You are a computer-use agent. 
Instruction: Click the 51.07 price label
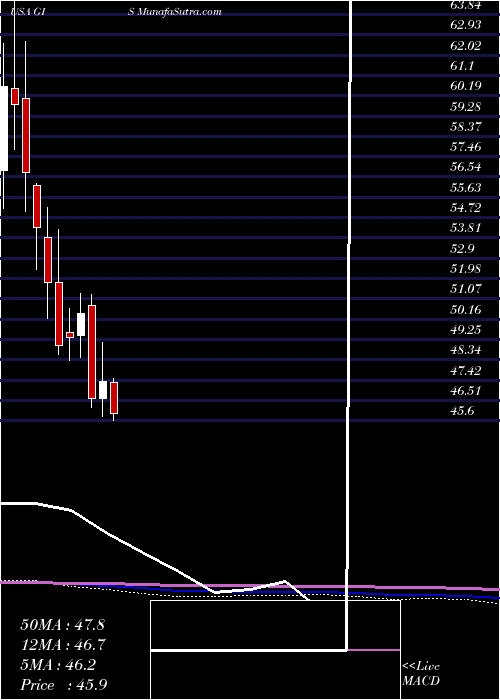click(466, 289)
